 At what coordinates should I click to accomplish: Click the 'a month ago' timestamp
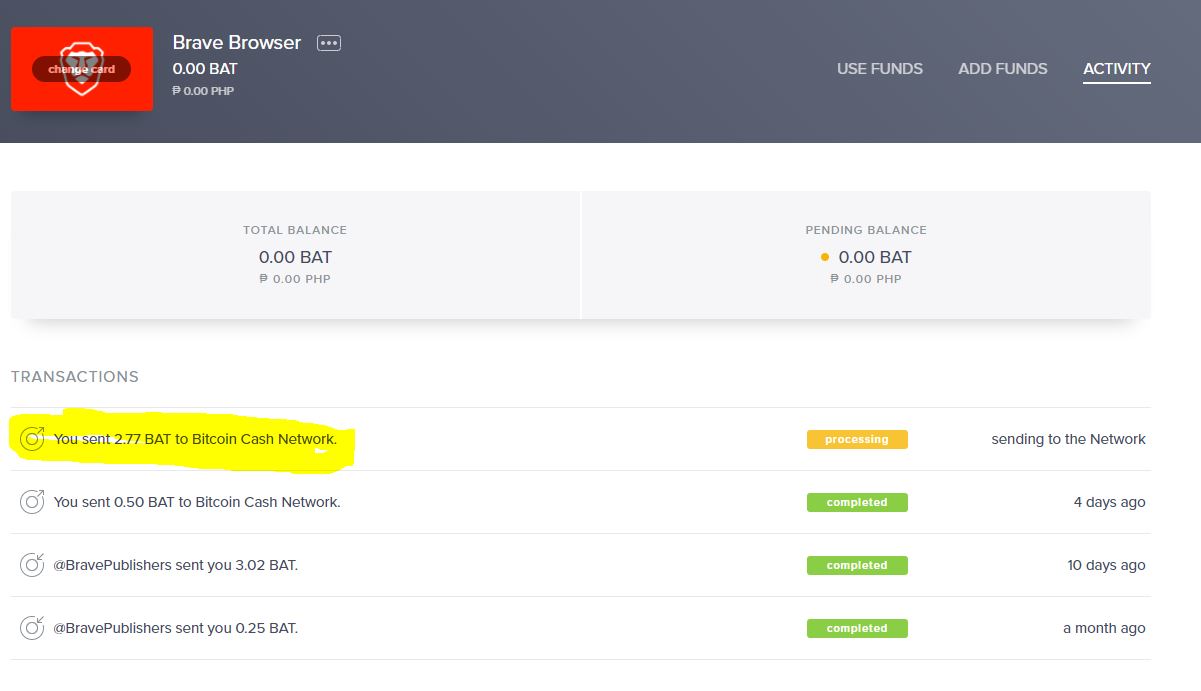1104,628
